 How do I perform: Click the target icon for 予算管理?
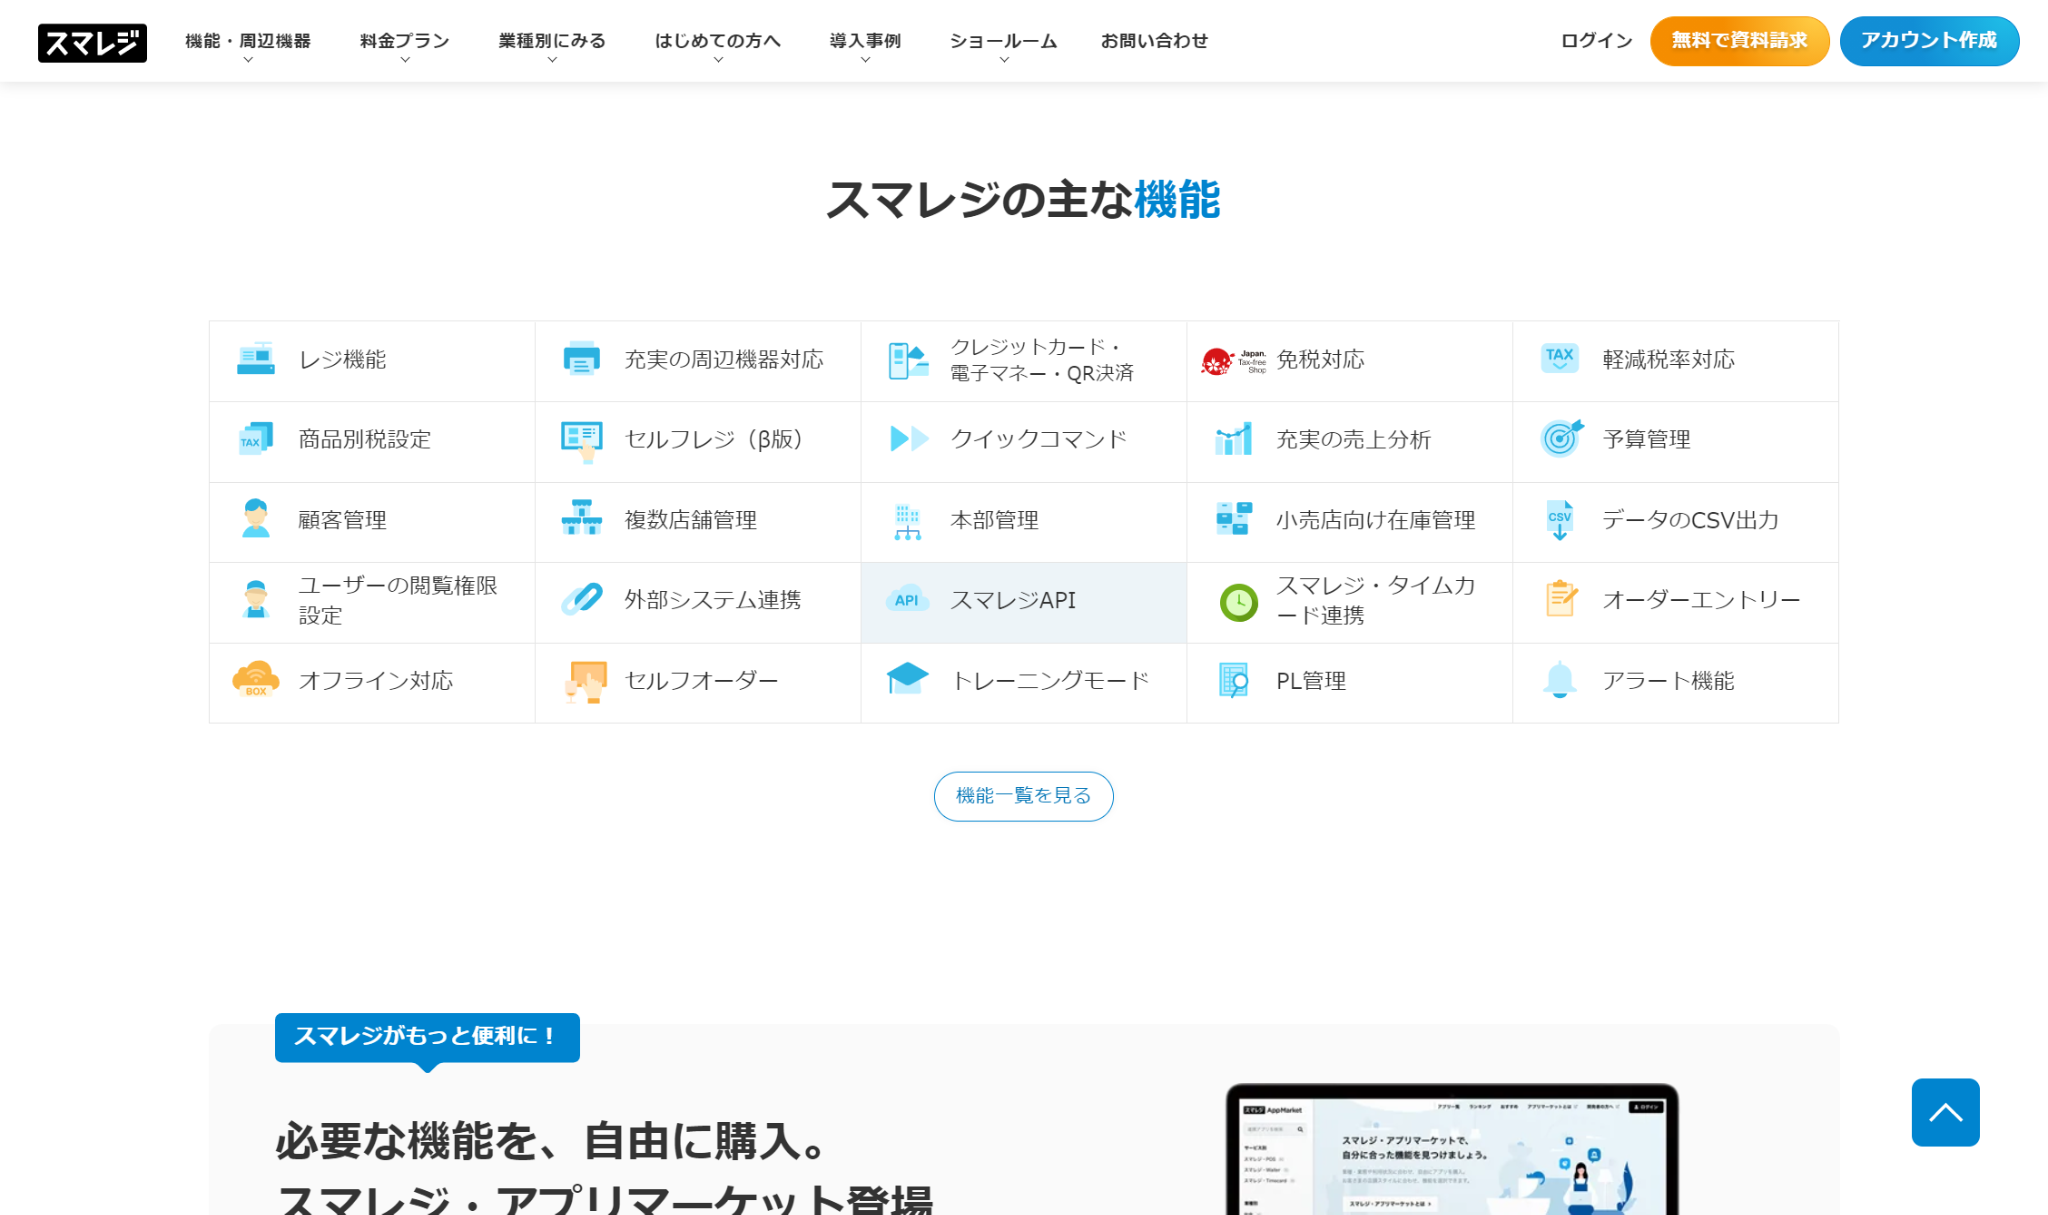pyautogui.click(x=1561, y=438)
